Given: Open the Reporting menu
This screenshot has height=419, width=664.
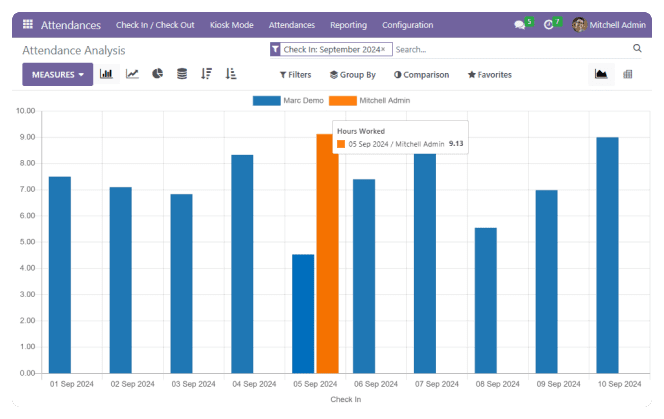Looking at the screenshot, I should tap(348, 25).
